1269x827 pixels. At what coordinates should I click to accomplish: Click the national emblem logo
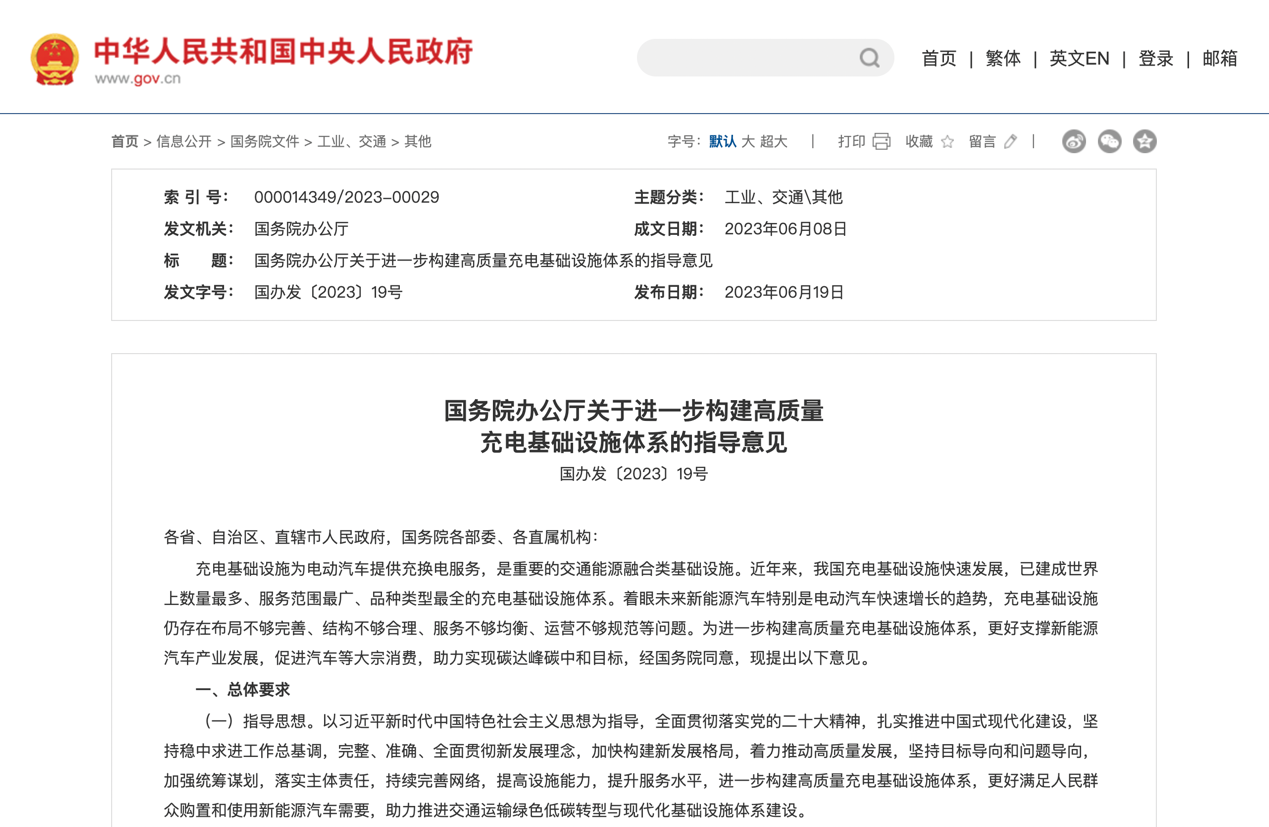(x=54, y=59)
